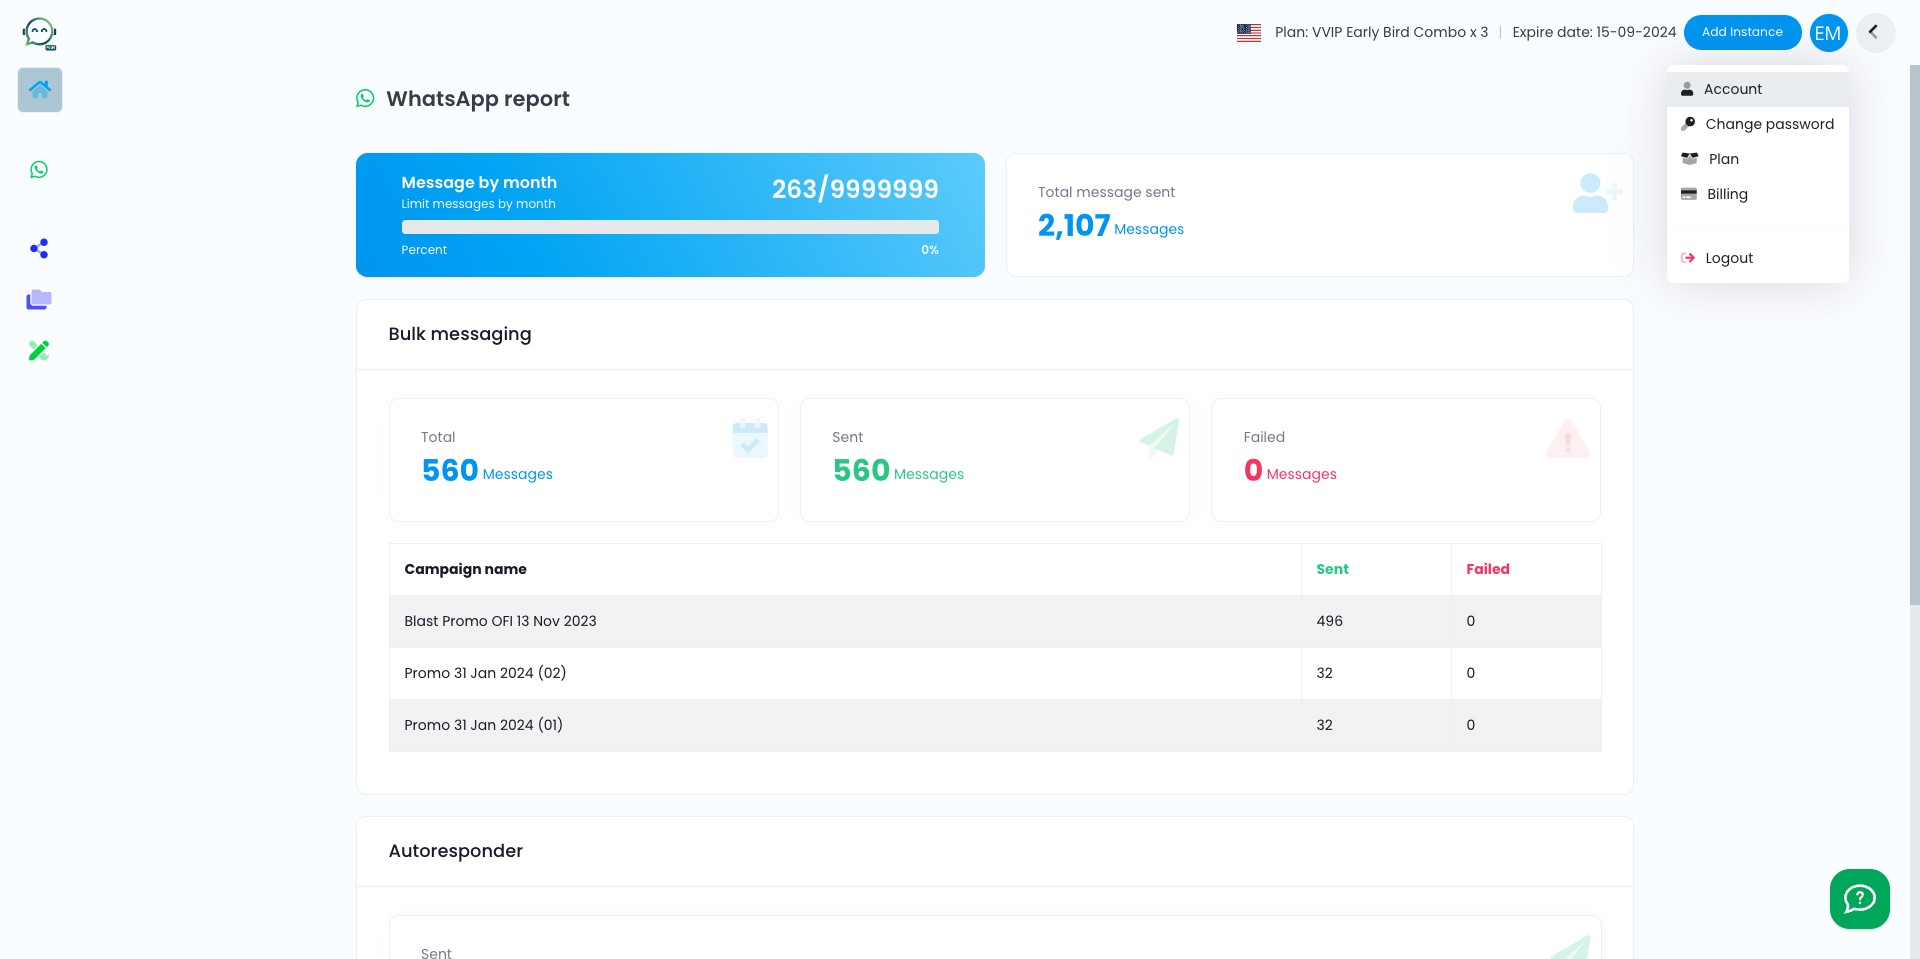Click the green pencil tools sidebar icon
The image size is (1920, 959).
point(39,350)
